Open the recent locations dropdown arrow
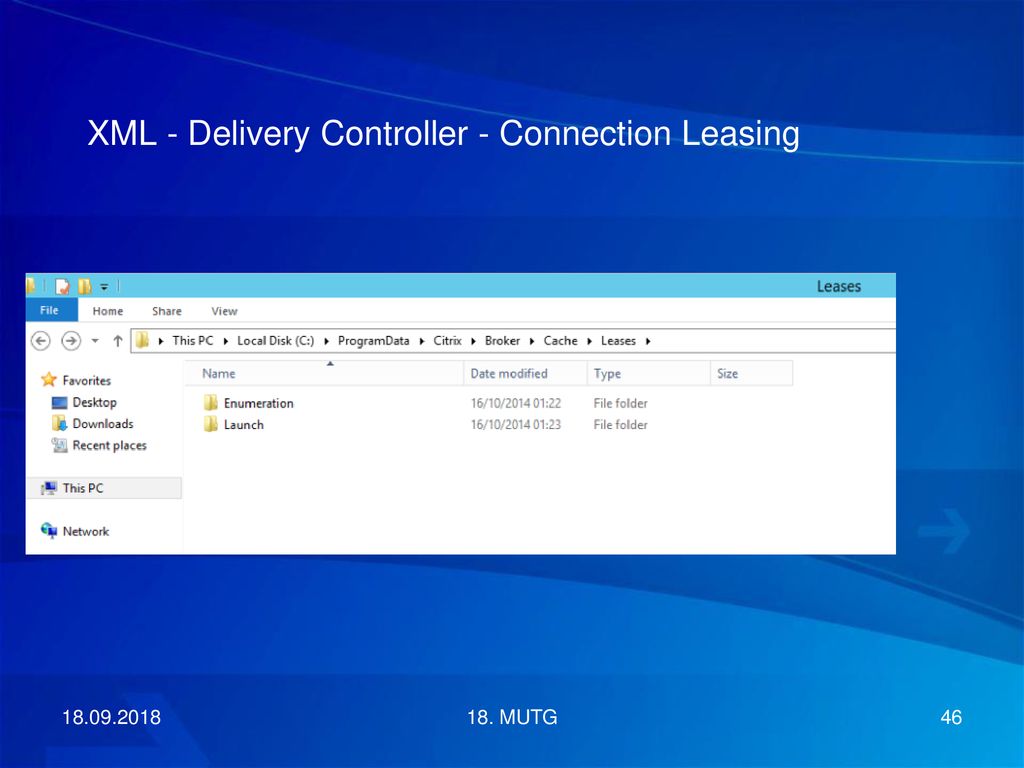This screenshot has width=1024, height=768. coord(95,341)
